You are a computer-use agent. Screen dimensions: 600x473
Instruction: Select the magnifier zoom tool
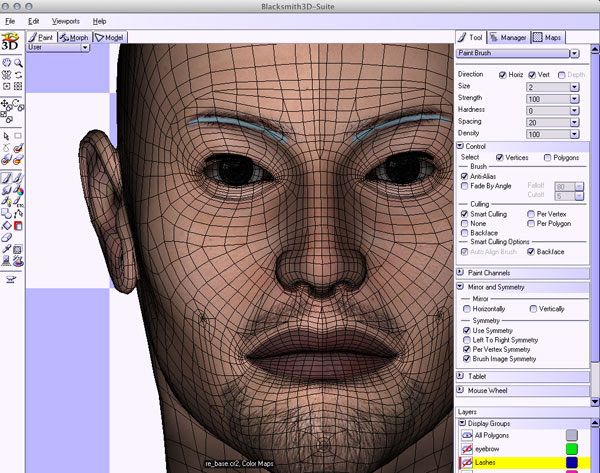click(x=19, y=63)
